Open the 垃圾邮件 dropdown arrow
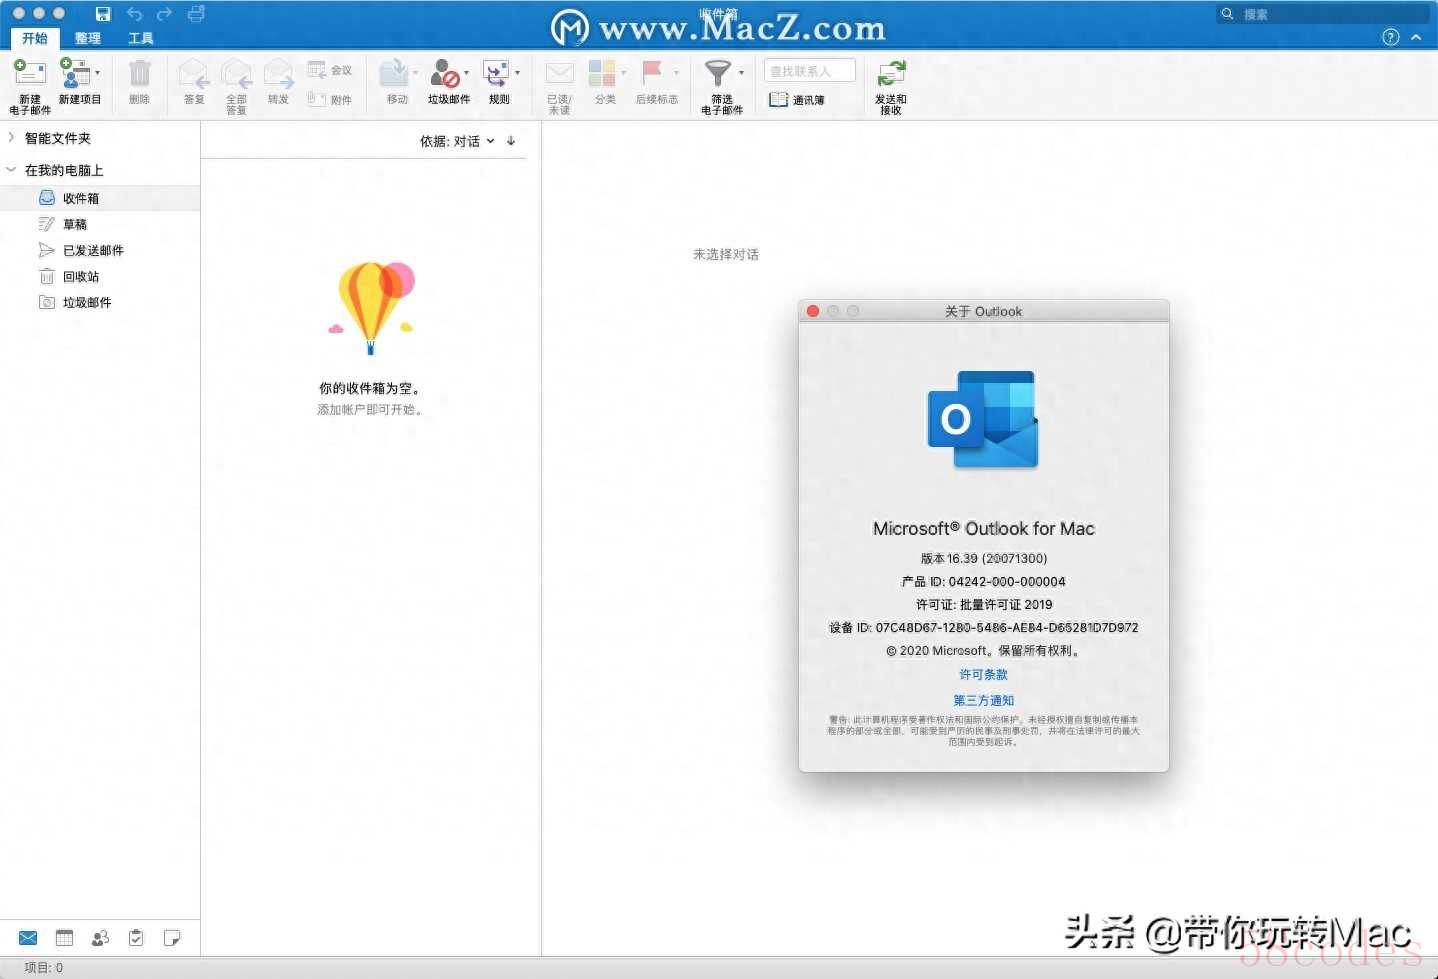The height and width of the screenshot is (979, 1438). click(466, 73)
